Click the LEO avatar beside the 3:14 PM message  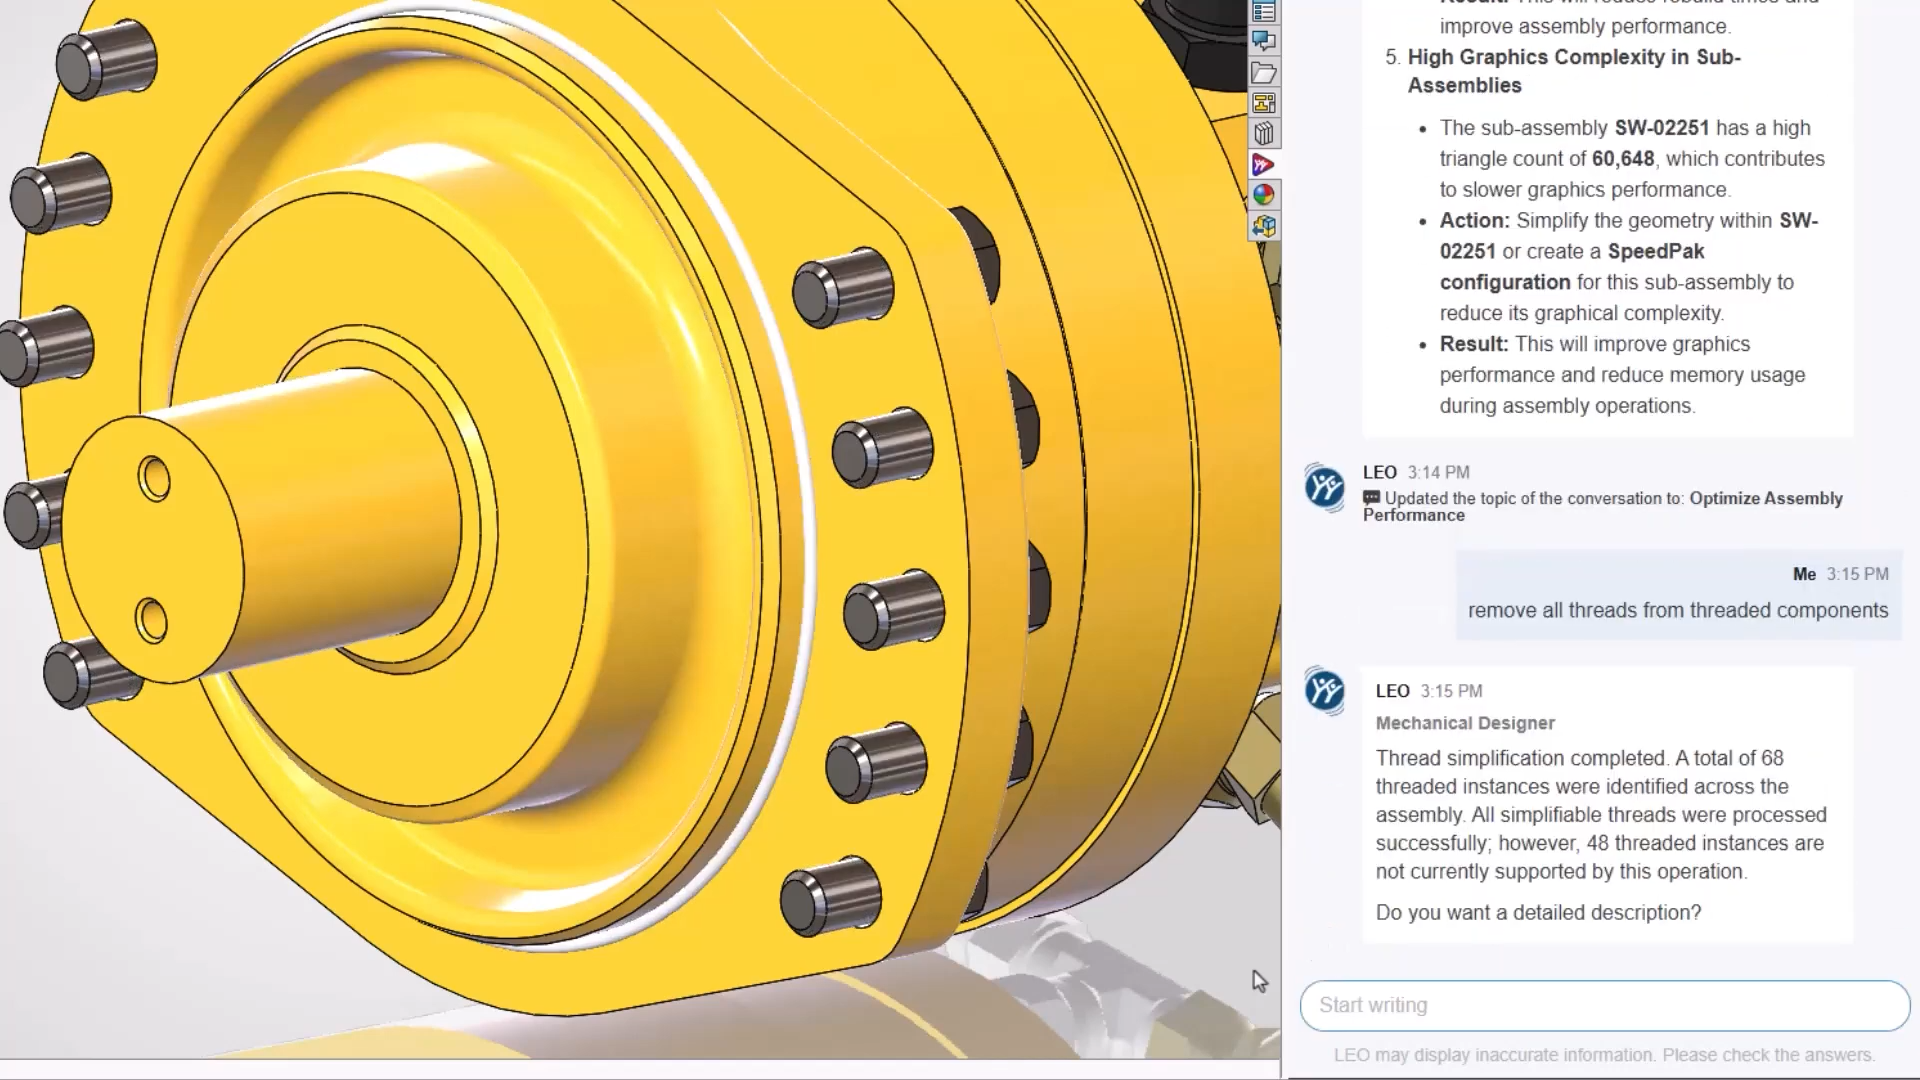point(1325,488)
